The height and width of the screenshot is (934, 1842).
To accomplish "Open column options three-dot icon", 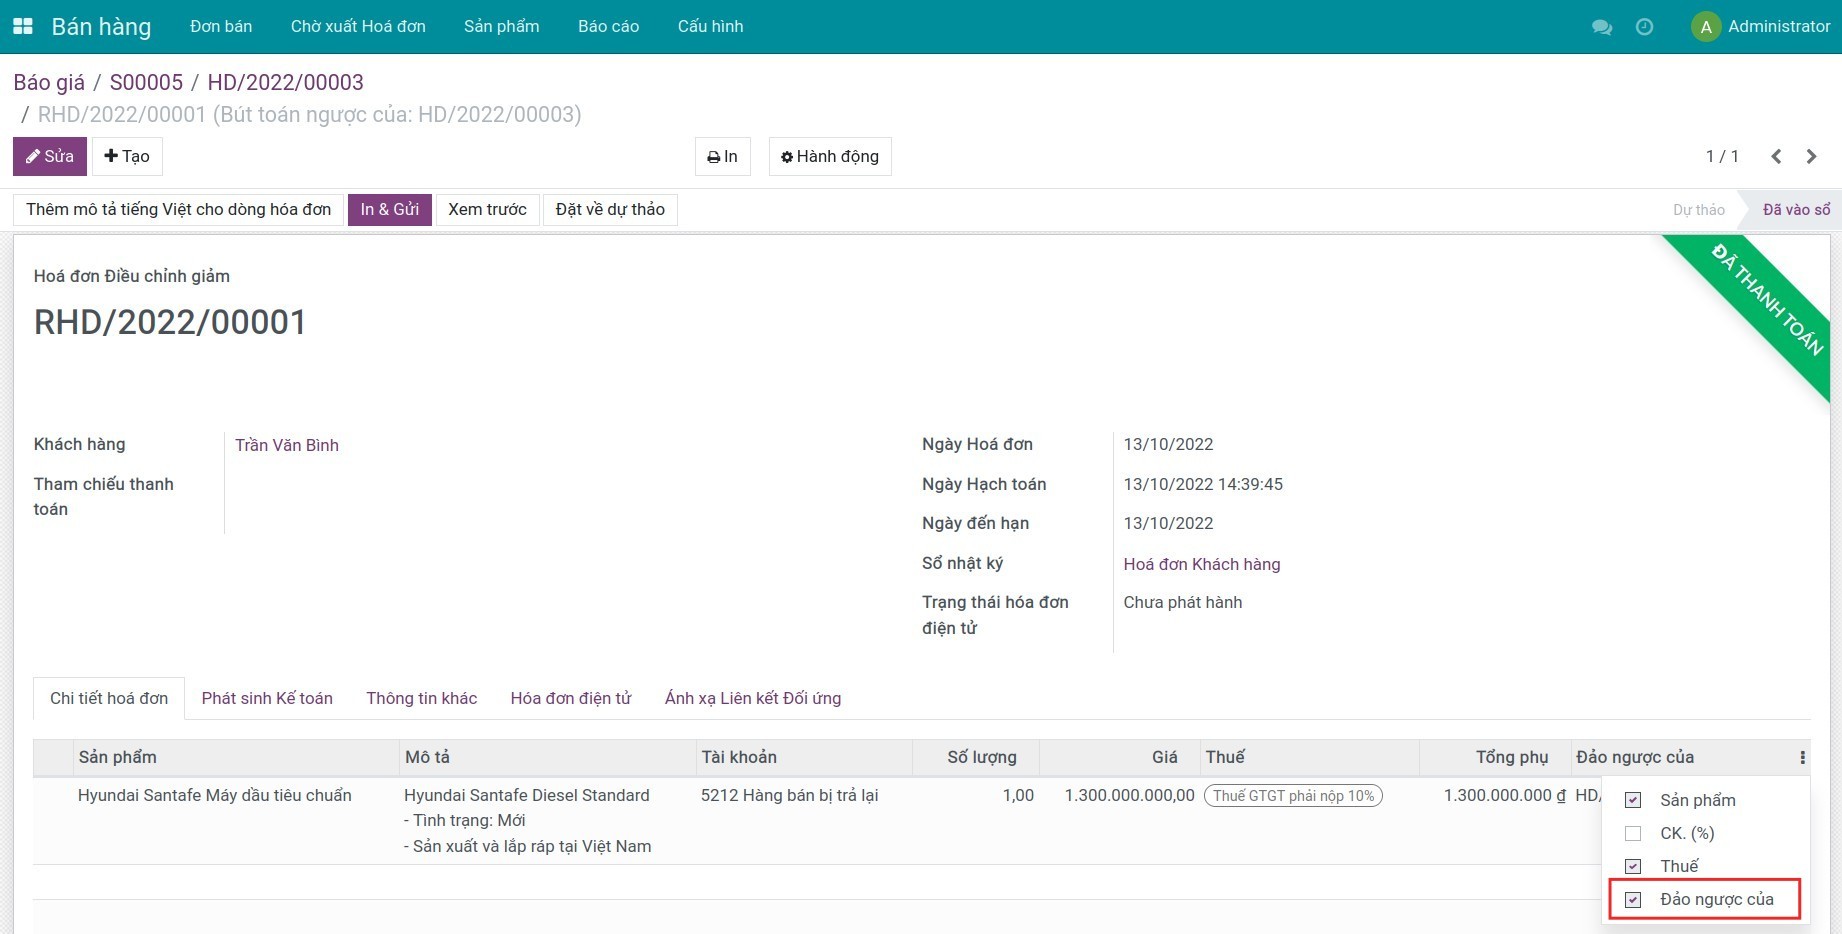I will pos(1802,758).
